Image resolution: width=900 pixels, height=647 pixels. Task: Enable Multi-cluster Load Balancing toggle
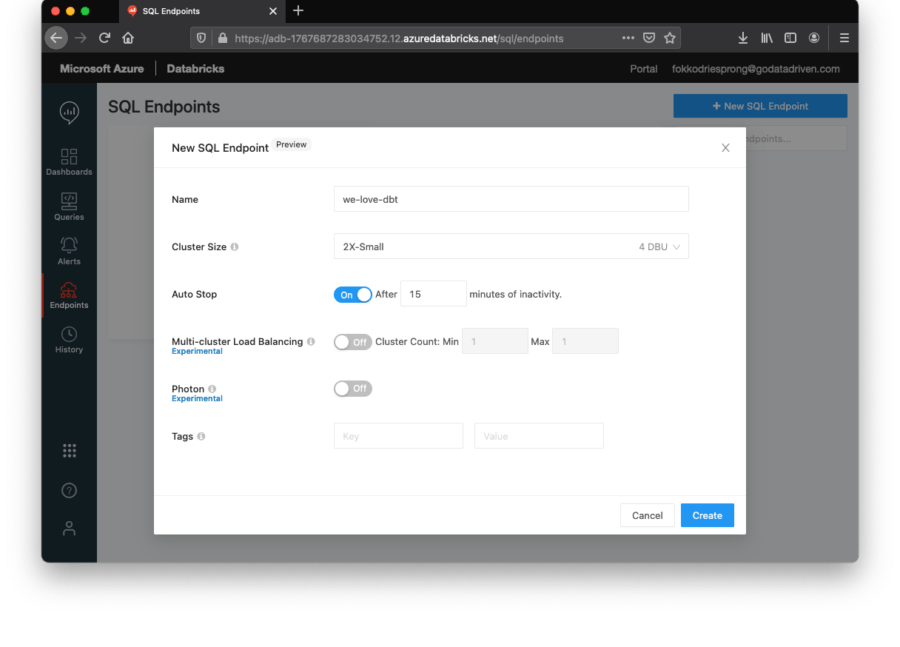352,342
